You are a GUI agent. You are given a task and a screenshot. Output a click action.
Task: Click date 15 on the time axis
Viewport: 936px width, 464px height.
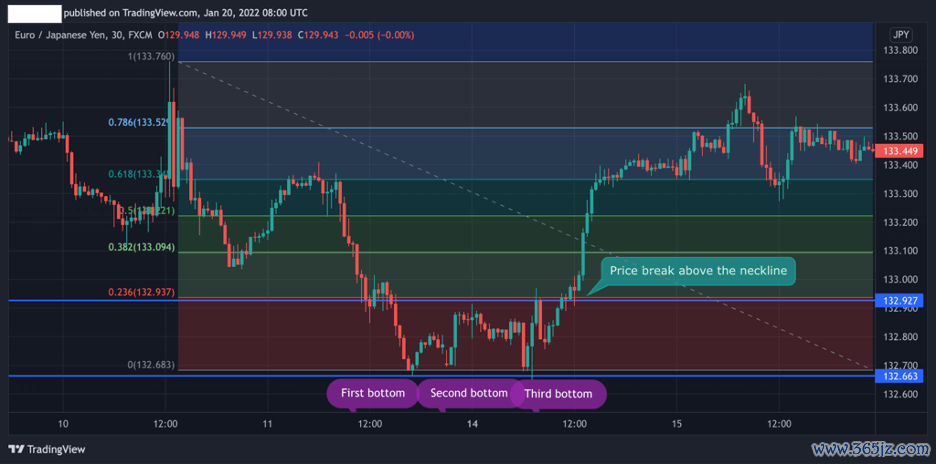click(x=677, y=425)
